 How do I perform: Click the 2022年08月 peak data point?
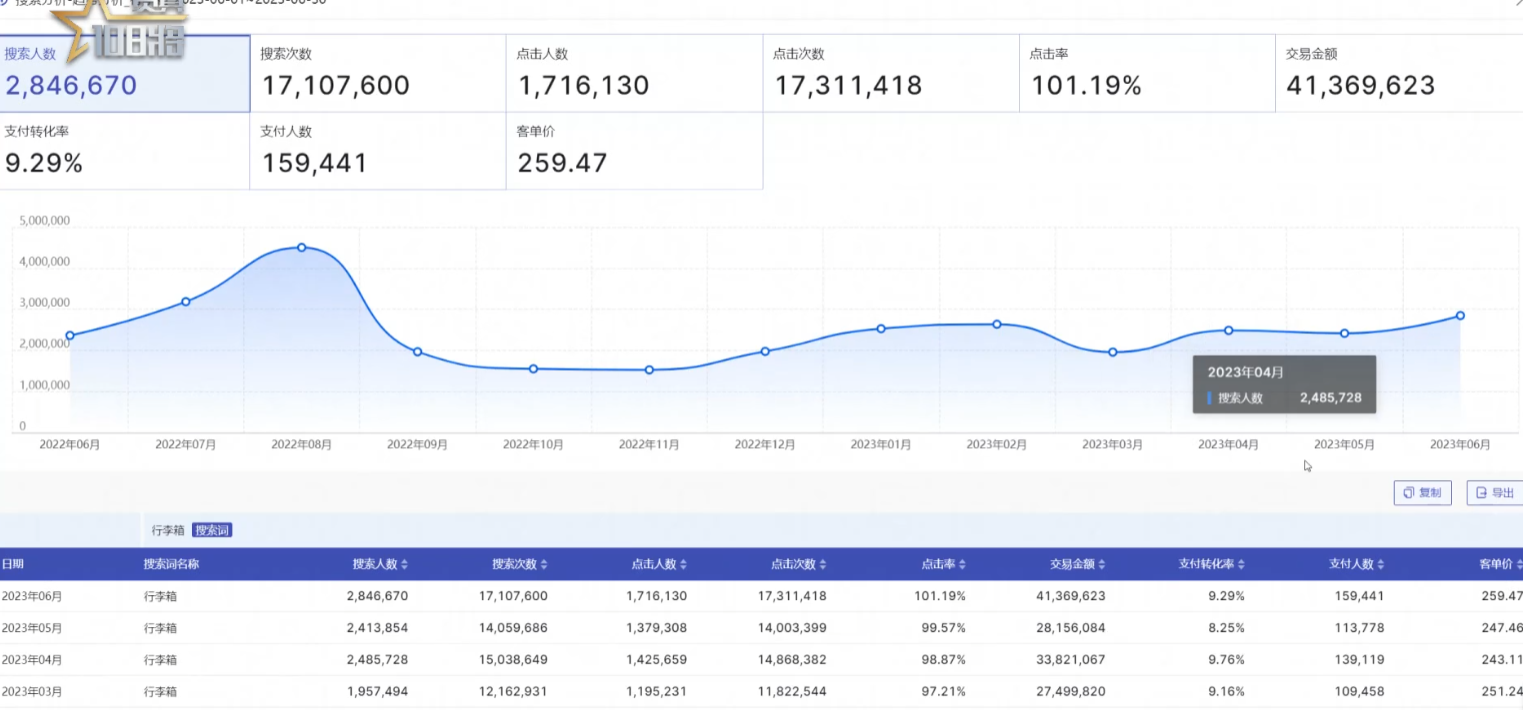pyautogui.click(x=301, y=248)
